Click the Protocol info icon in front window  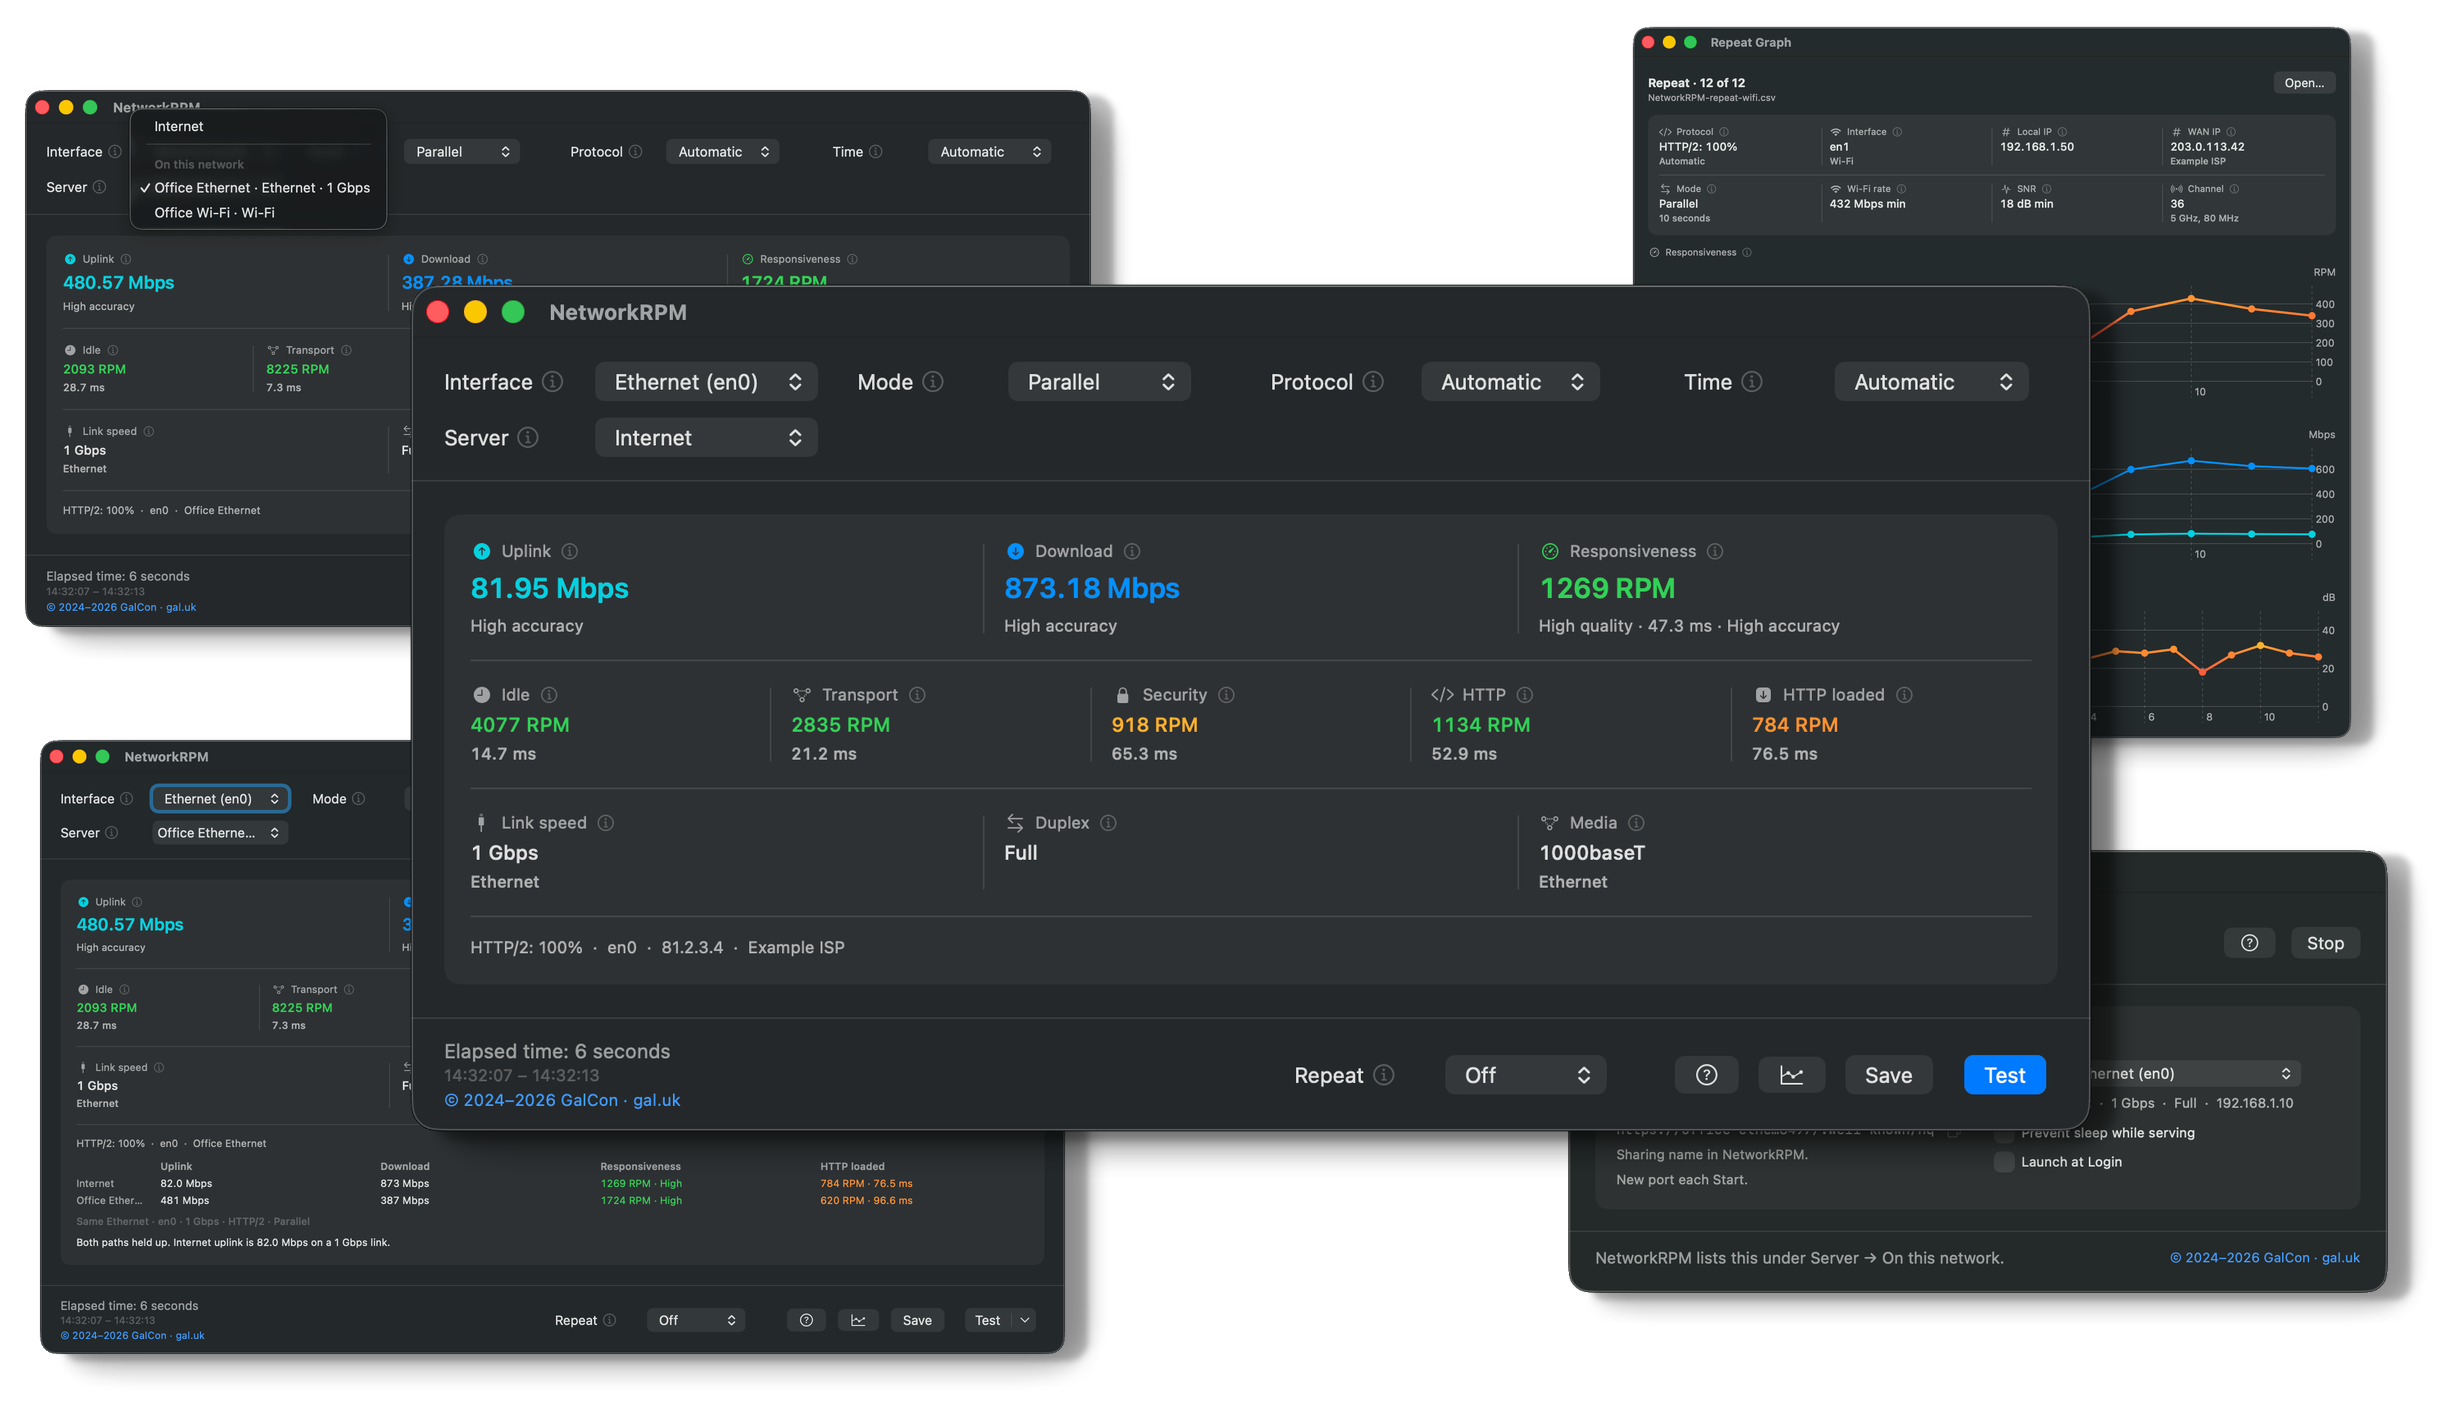(x=1373, y=382)
